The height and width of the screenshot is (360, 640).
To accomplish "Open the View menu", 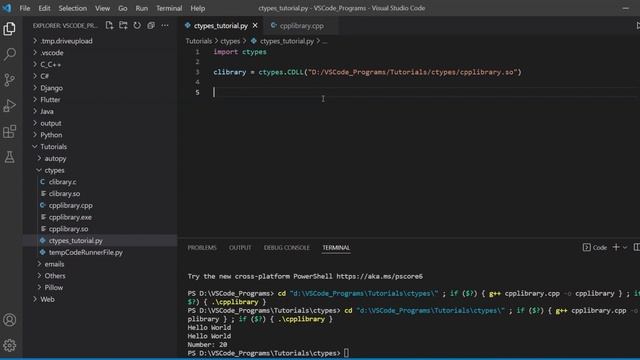I will (102, 8).
